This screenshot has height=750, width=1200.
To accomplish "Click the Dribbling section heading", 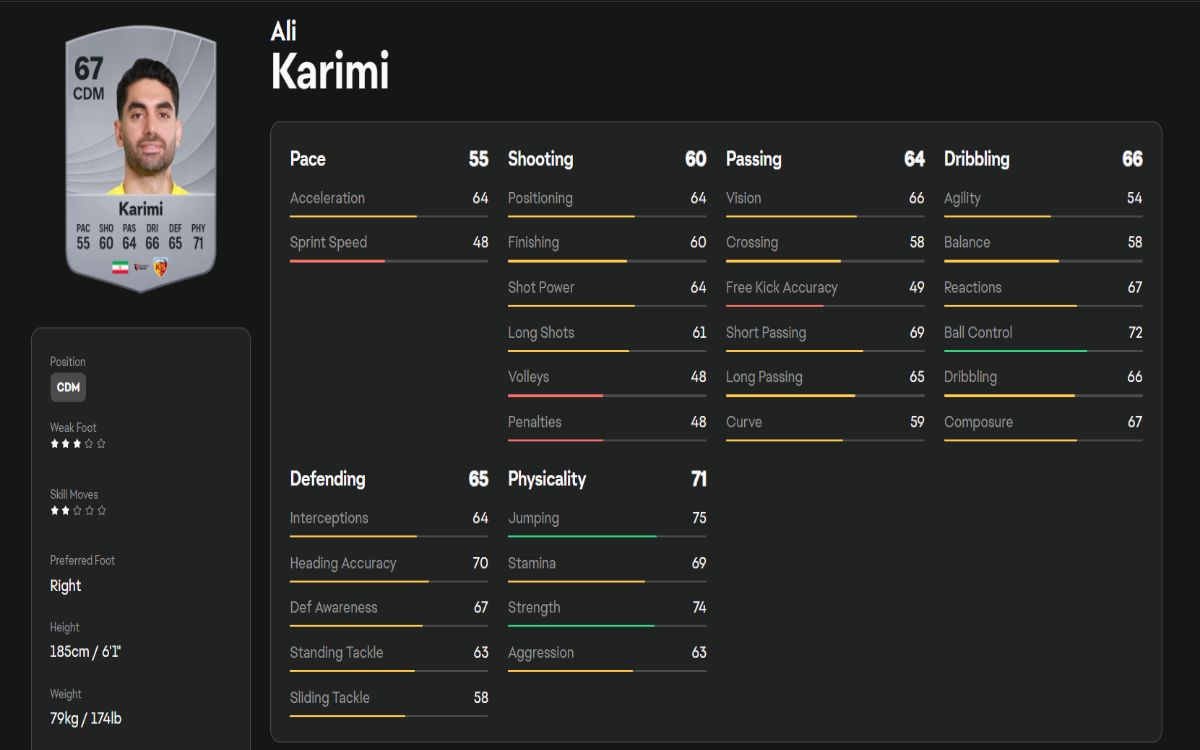I will 976,159.
